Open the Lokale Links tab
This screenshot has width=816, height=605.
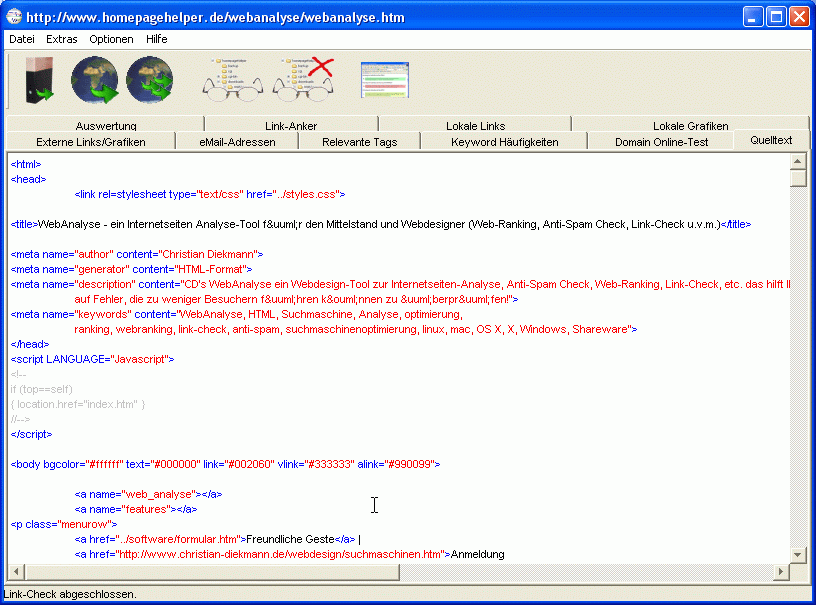[x=475, y=126]
